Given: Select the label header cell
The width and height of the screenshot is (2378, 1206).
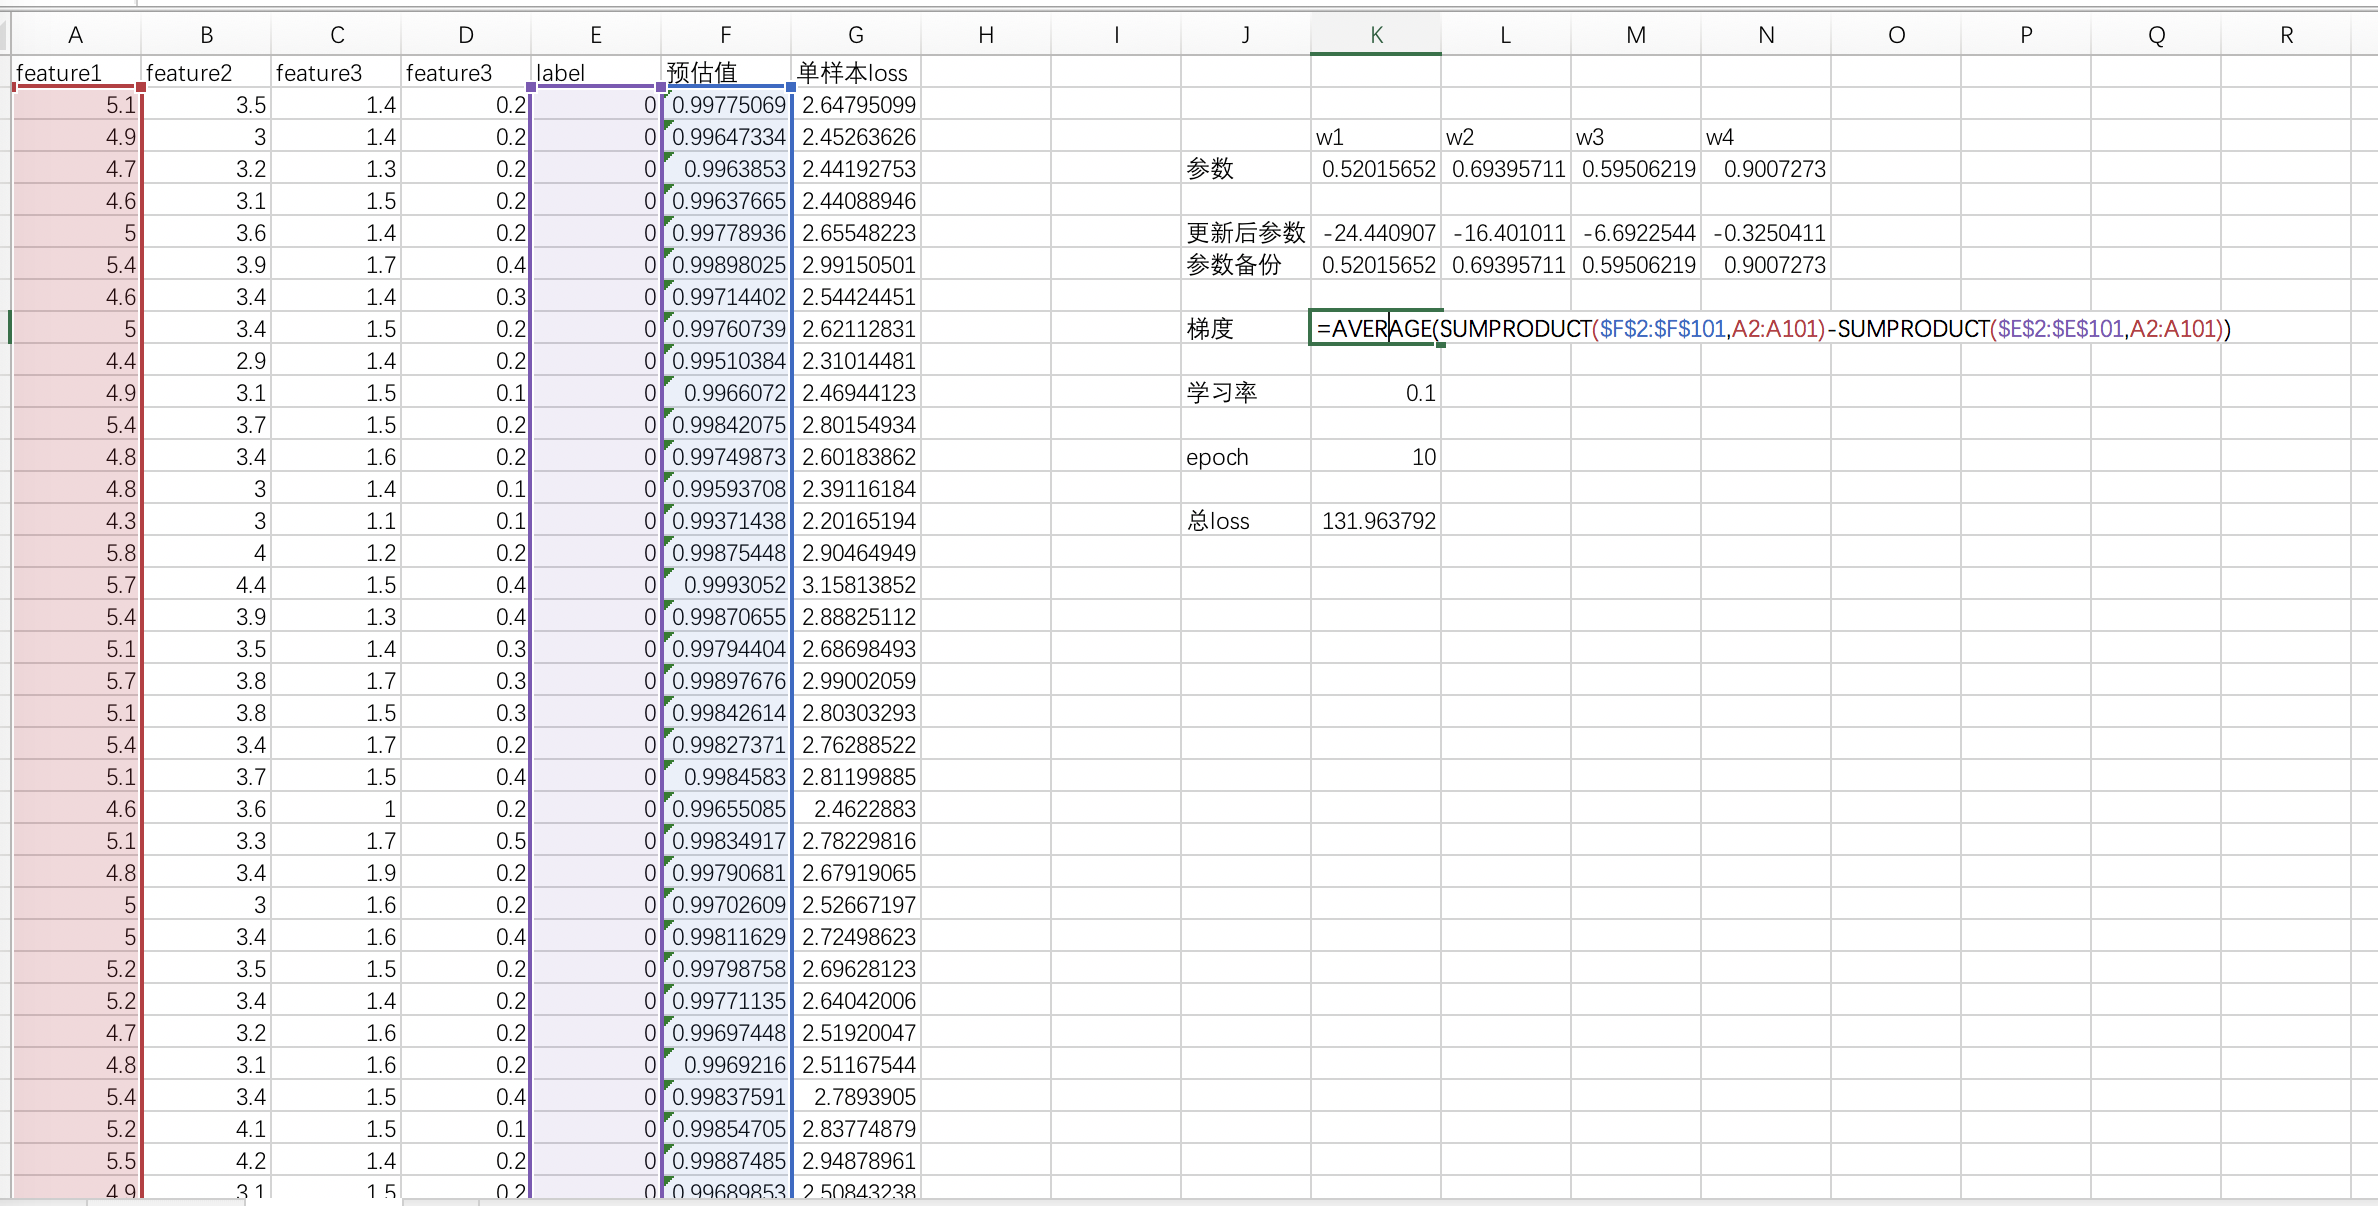Looking at the screenshot, I should coord(595,72).
